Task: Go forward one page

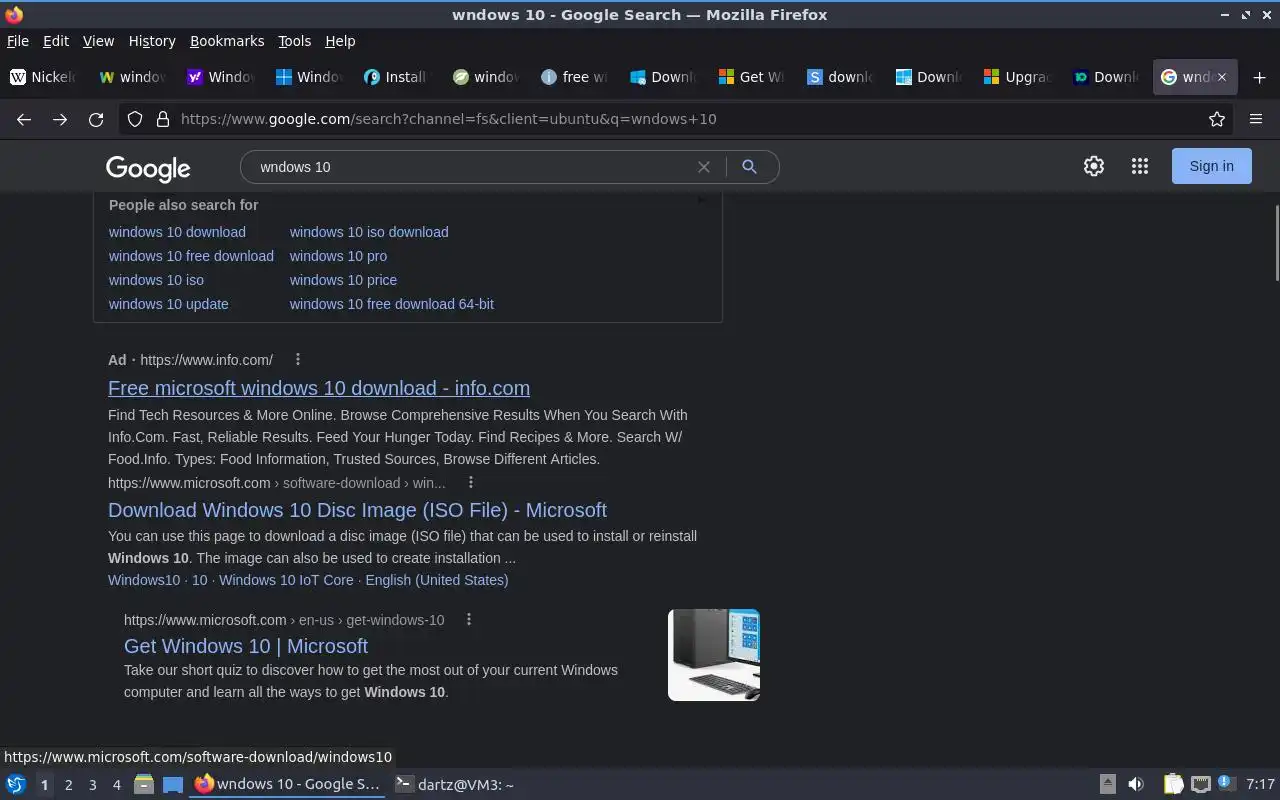Action: click(x=60, y=119)
